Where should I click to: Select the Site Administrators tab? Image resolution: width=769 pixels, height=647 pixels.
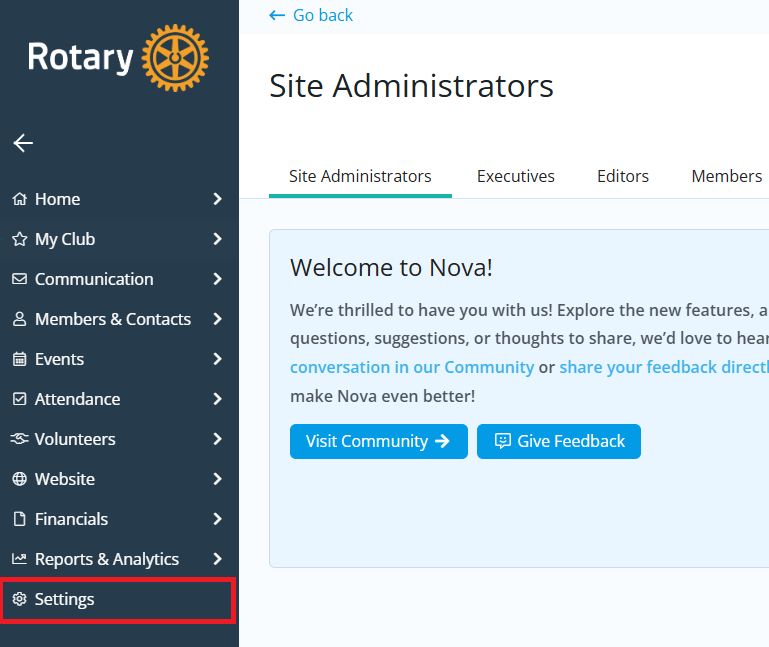pos(360,177)
